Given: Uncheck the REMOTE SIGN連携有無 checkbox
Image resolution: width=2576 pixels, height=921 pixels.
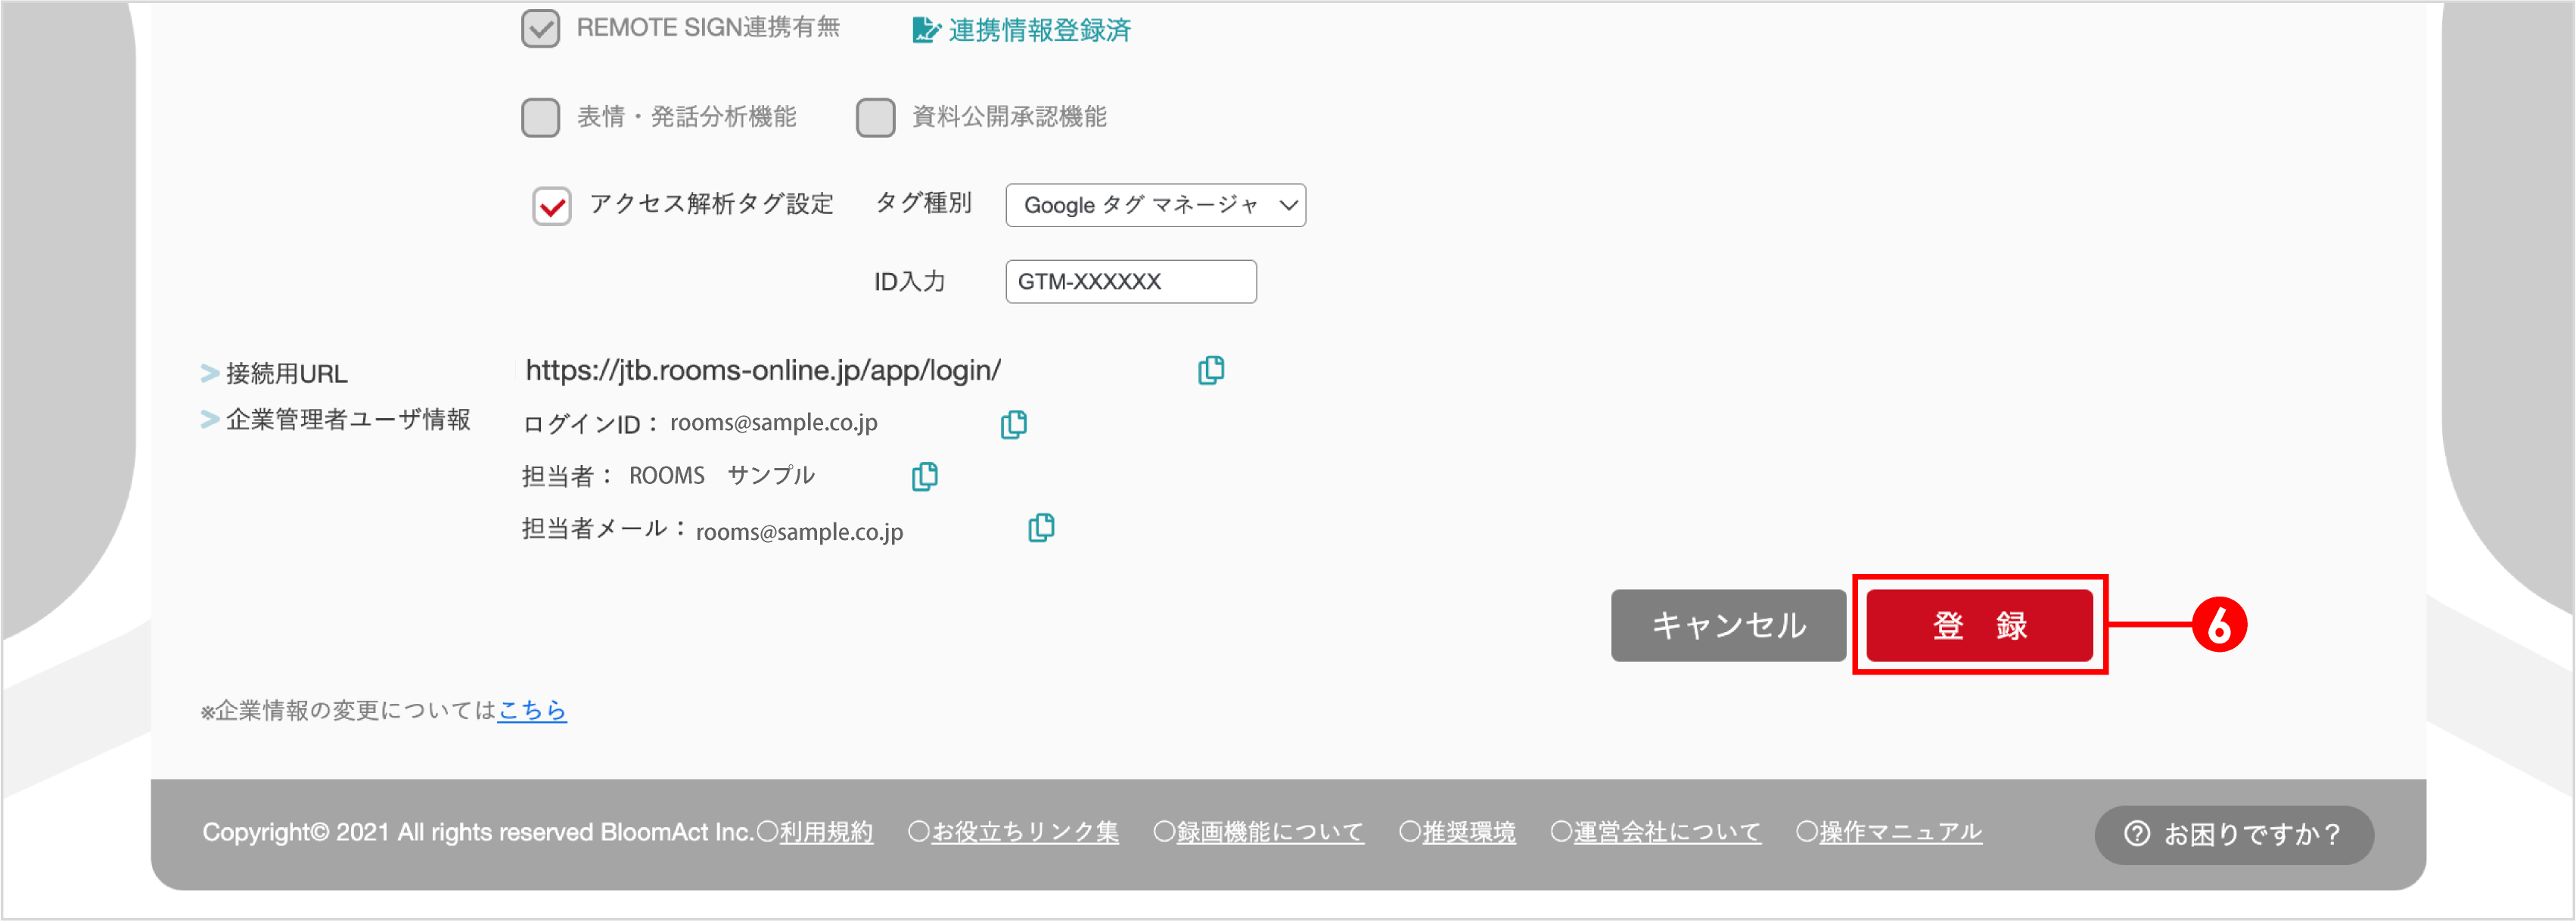Looking at the screenshot, I should (540, 28).
